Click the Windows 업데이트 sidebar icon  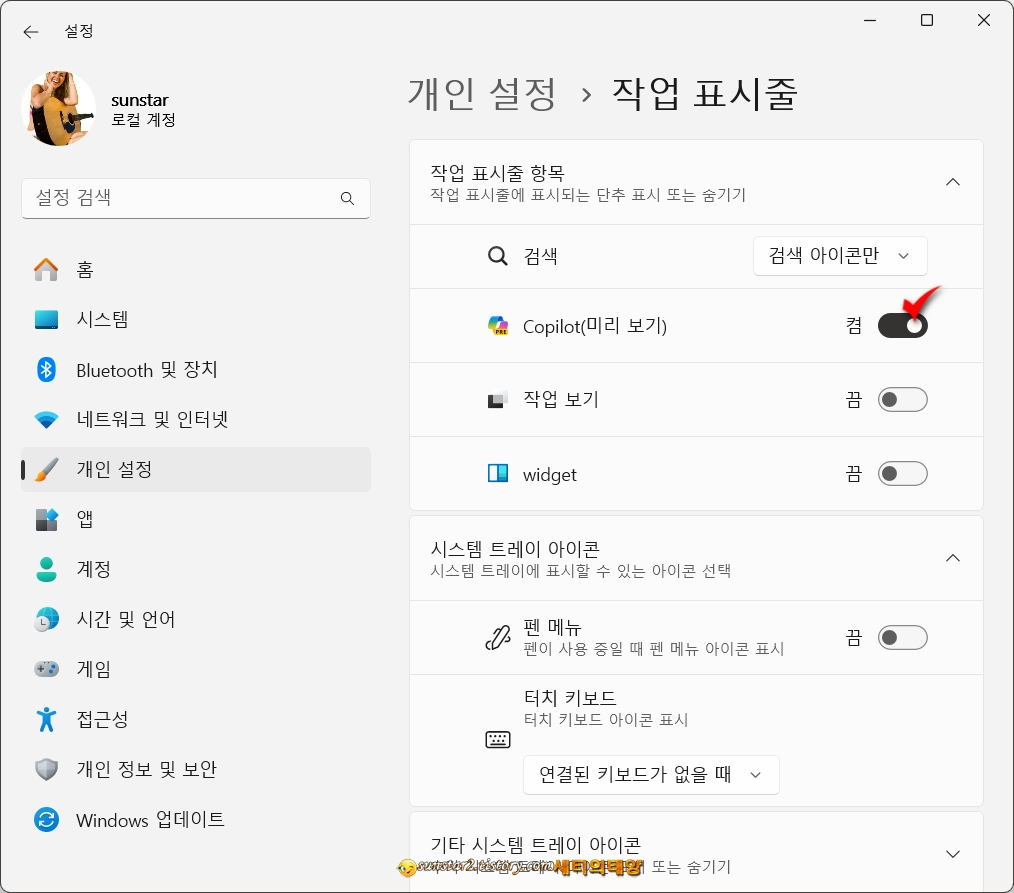47,820
